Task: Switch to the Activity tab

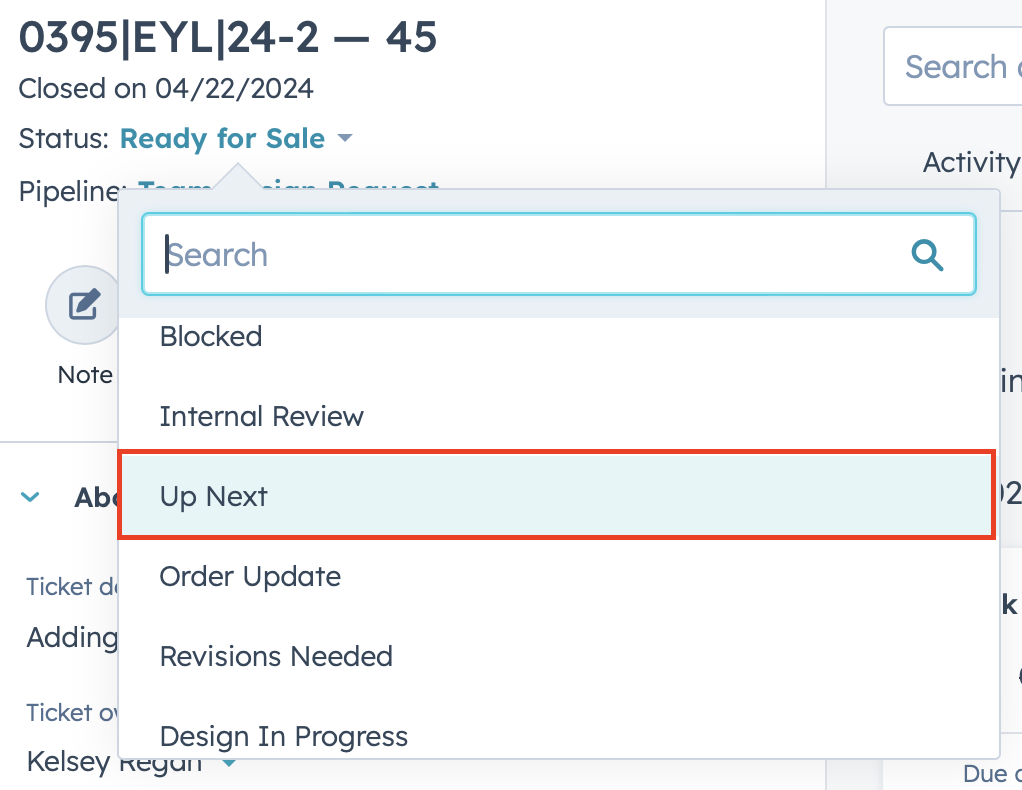Action: (x=970, y=162)
